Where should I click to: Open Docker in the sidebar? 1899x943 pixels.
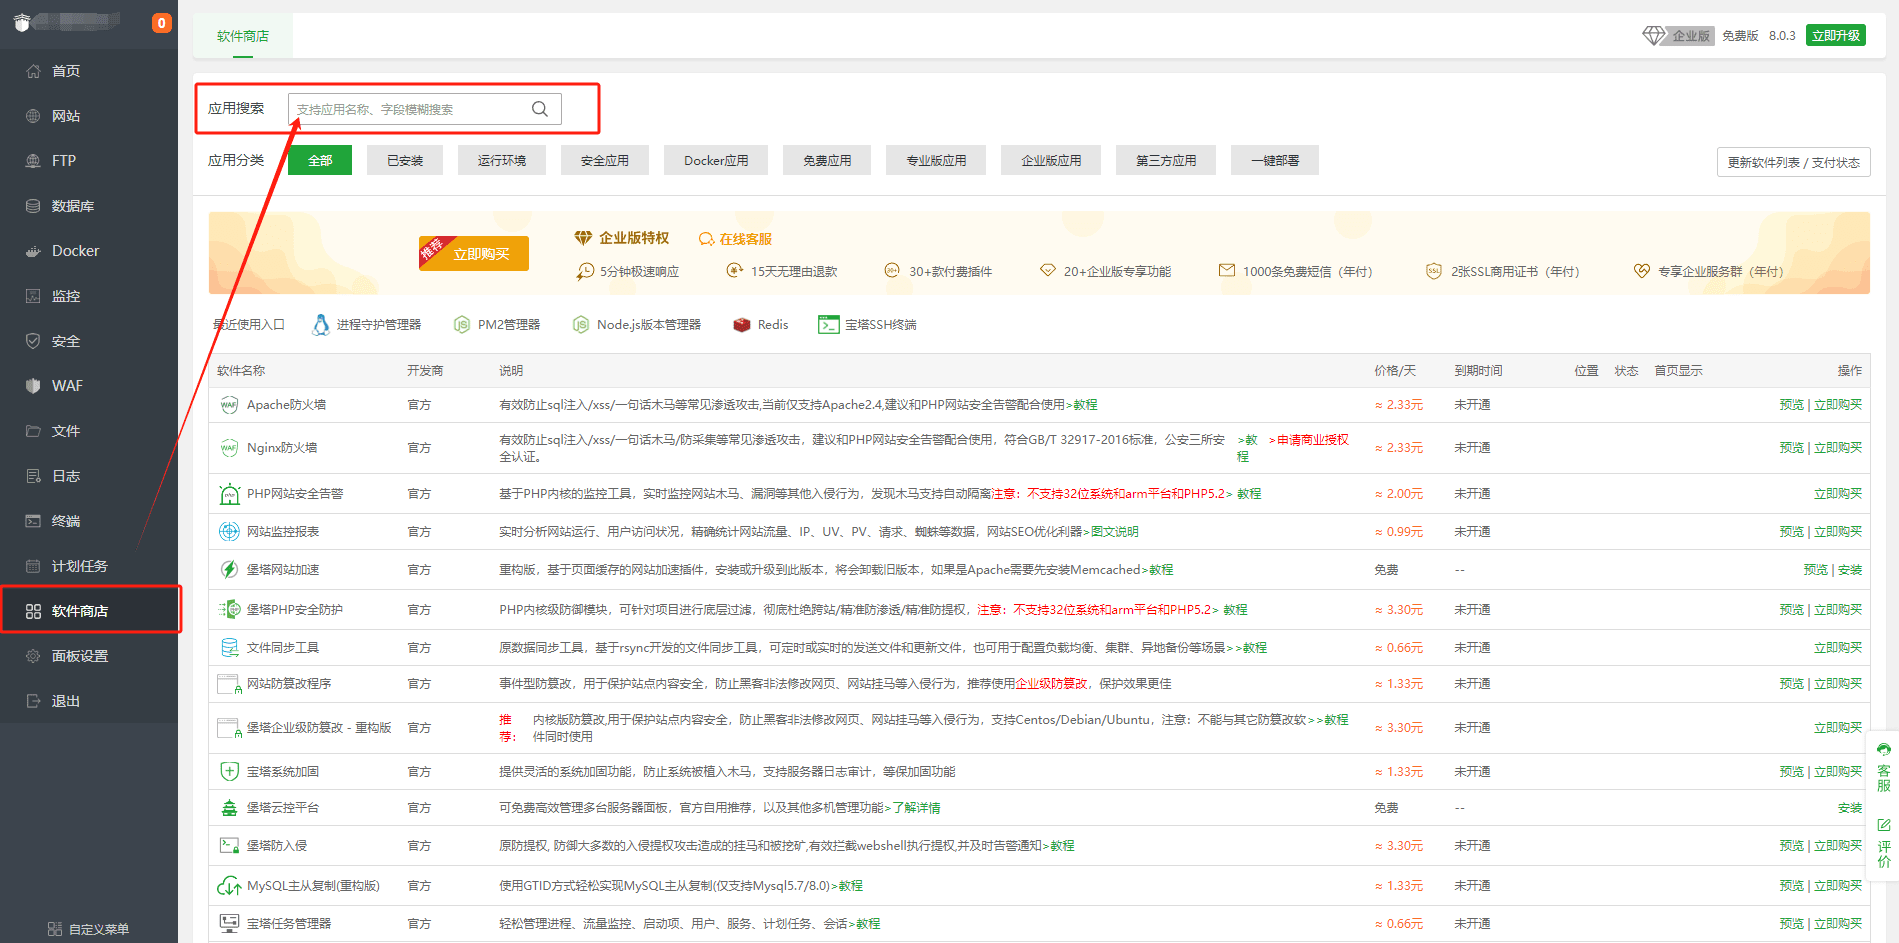[x=75, y=251]
